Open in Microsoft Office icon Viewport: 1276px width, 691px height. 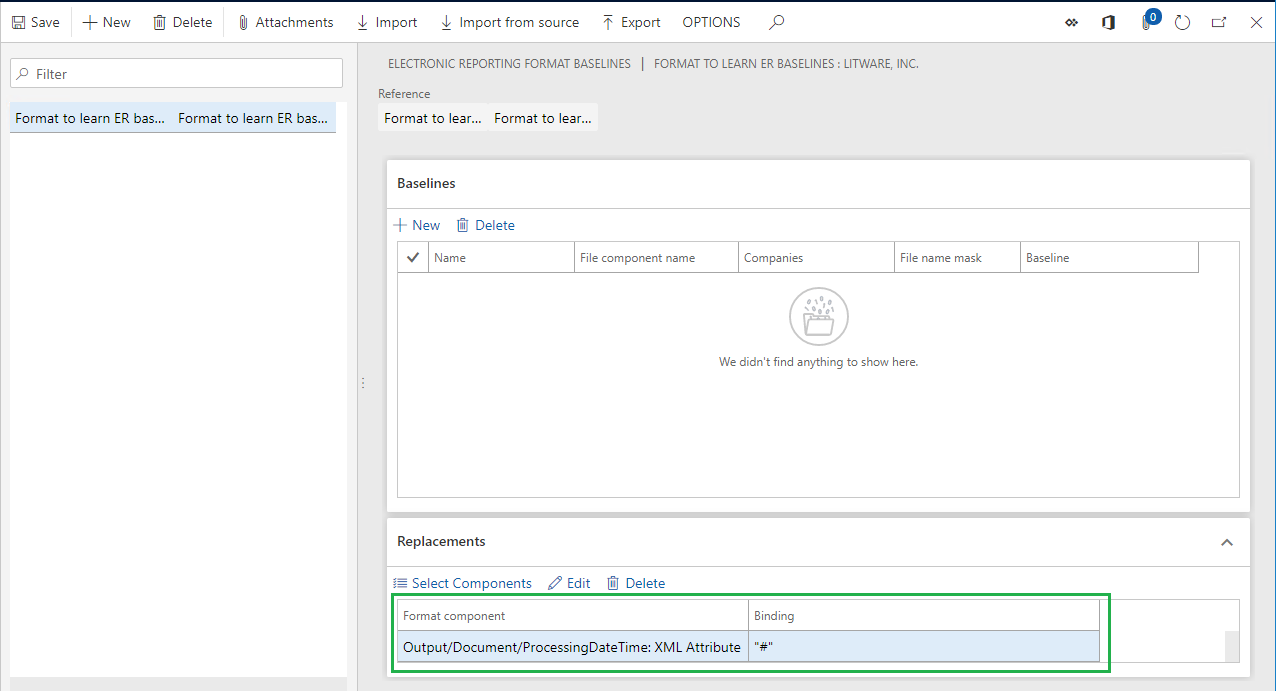1108,22
